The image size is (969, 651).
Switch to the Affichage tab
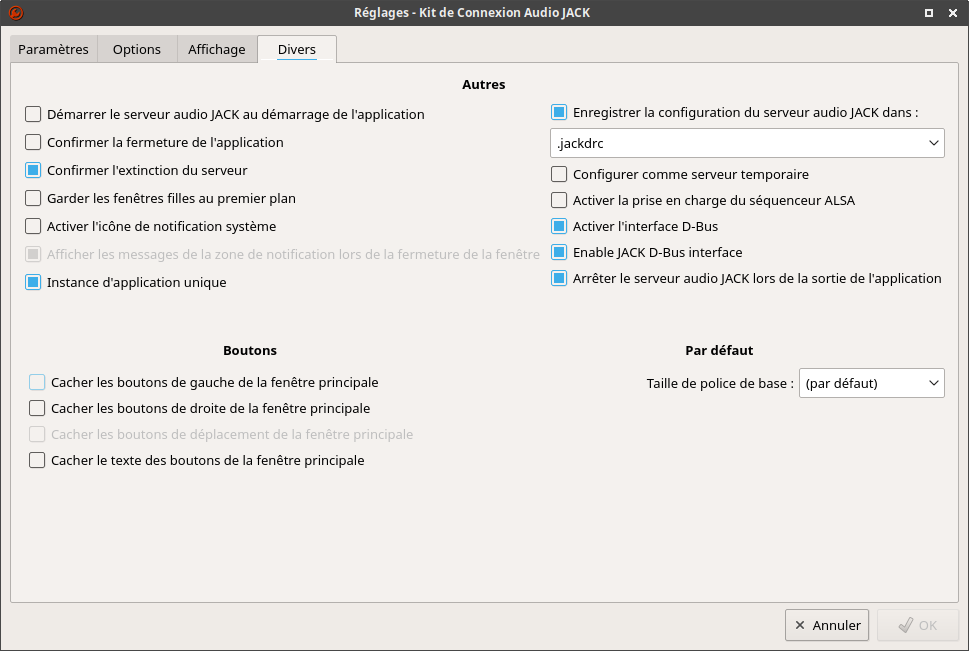pos(216,49)
